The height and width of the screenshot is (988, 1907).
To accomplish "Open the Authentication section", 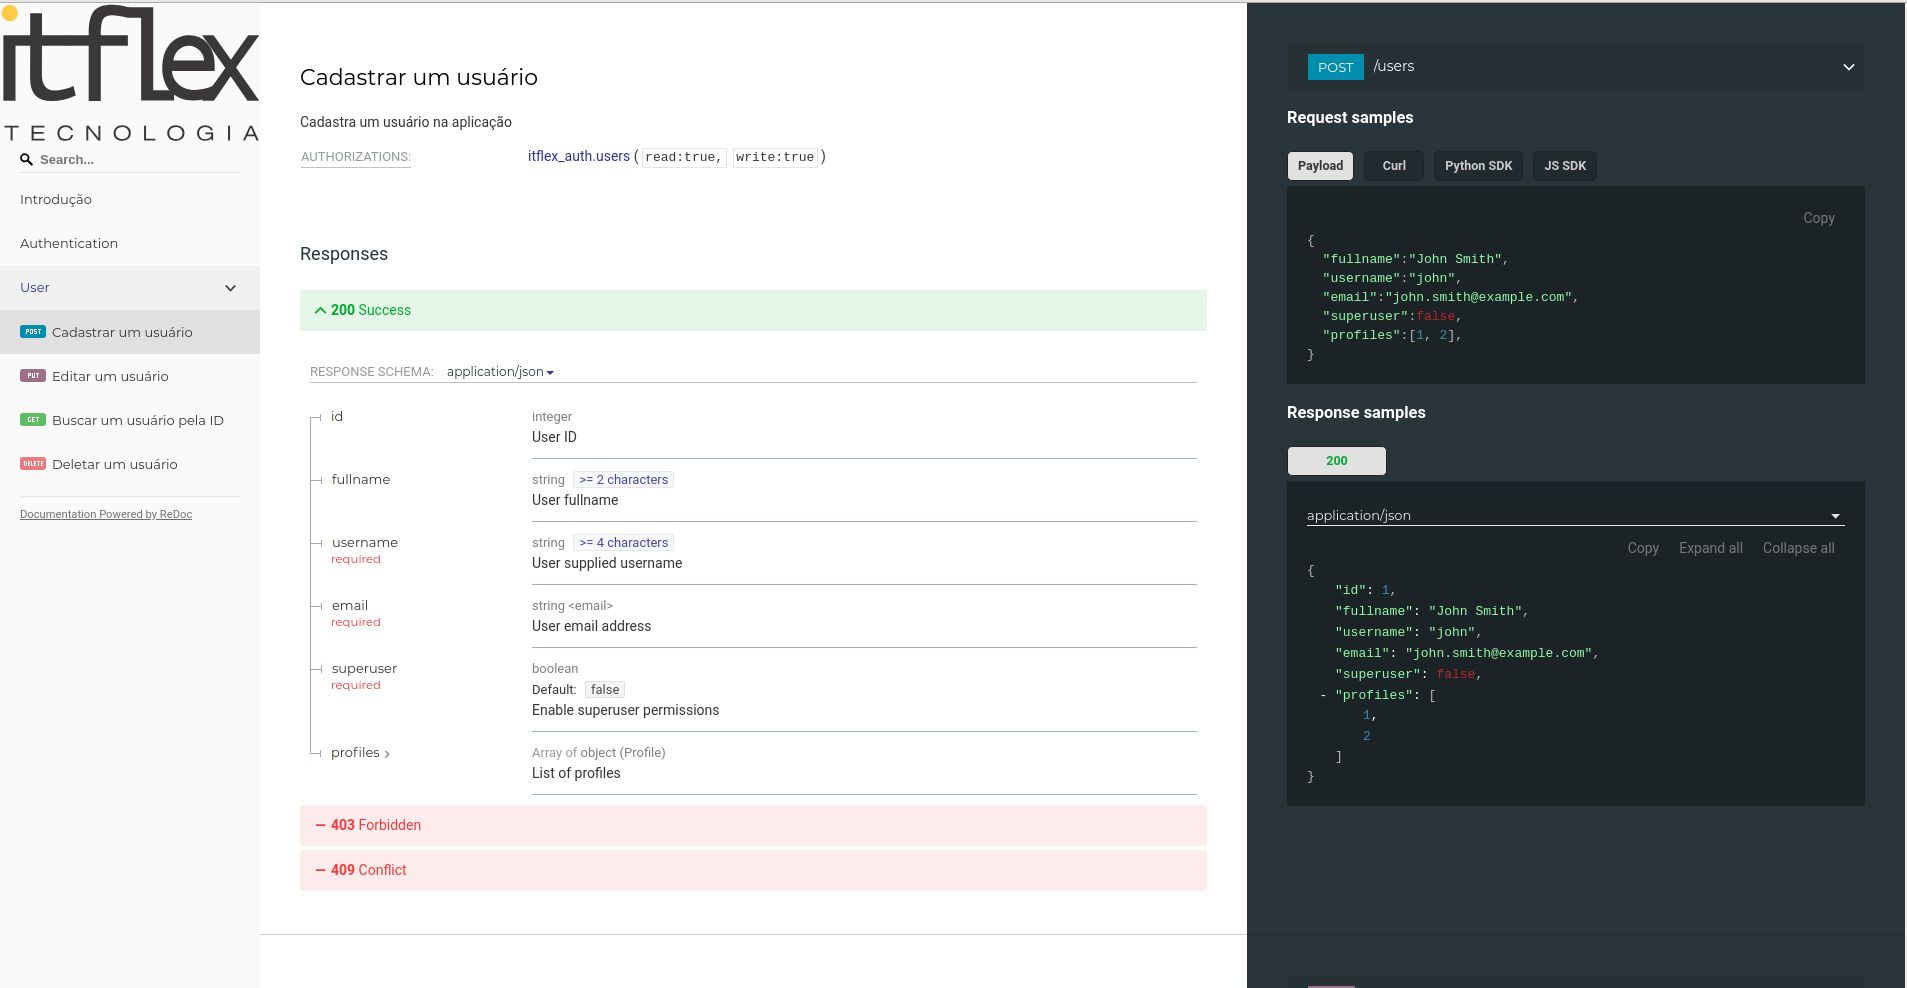I will click(x=69, y=244).
